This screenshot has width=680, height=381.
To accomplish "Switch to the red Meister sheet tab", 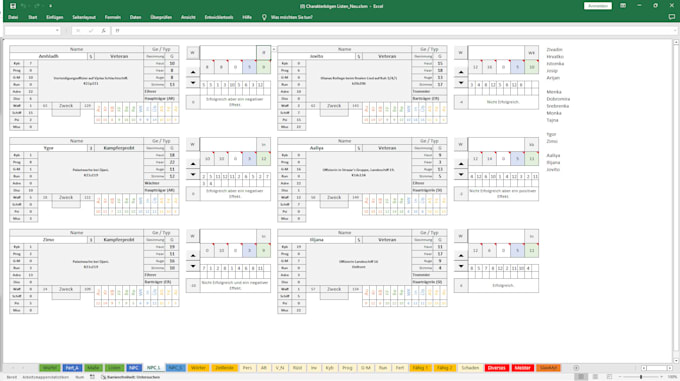I will (522, 368).
